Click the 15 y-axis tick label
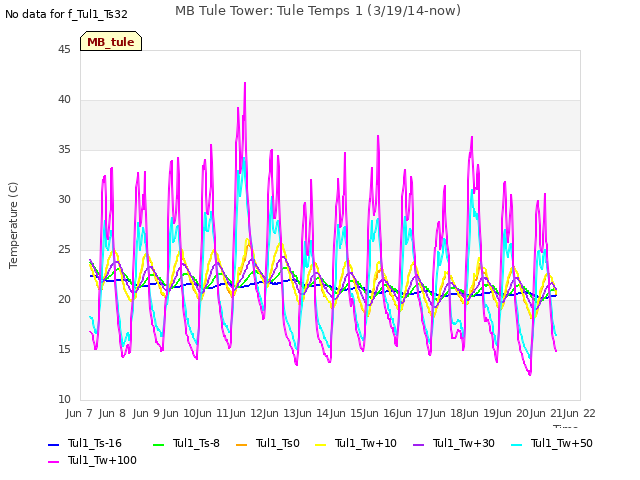Image resolution: width=640 pixels, height=480 pixels. 64,350
